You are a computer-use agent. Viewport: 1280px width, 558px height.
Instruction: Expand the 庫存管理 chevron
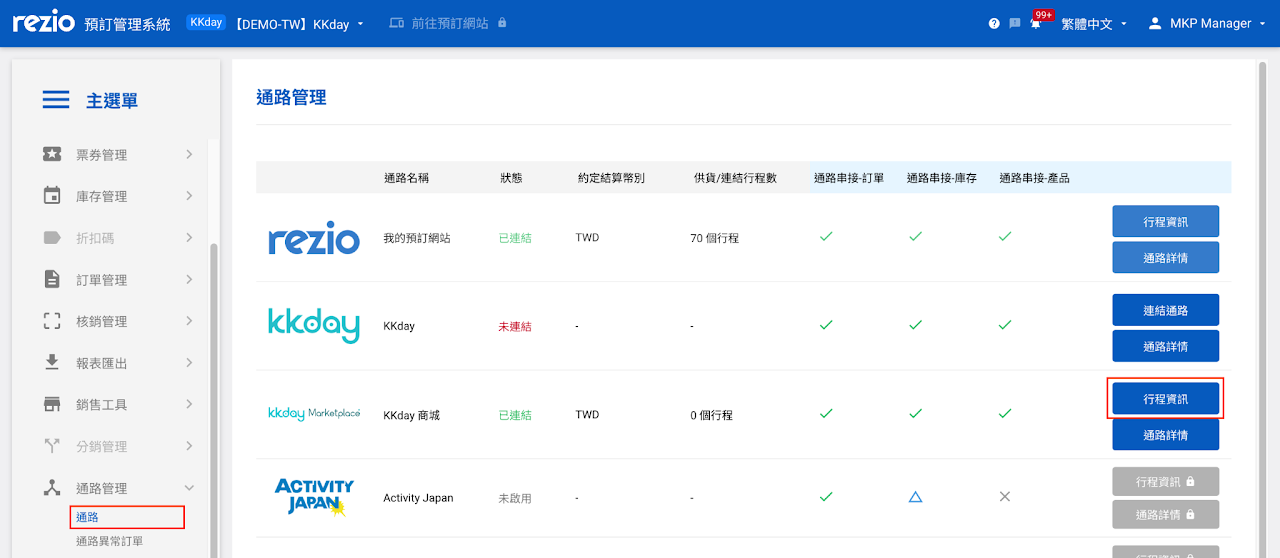(x=189, y=196)
